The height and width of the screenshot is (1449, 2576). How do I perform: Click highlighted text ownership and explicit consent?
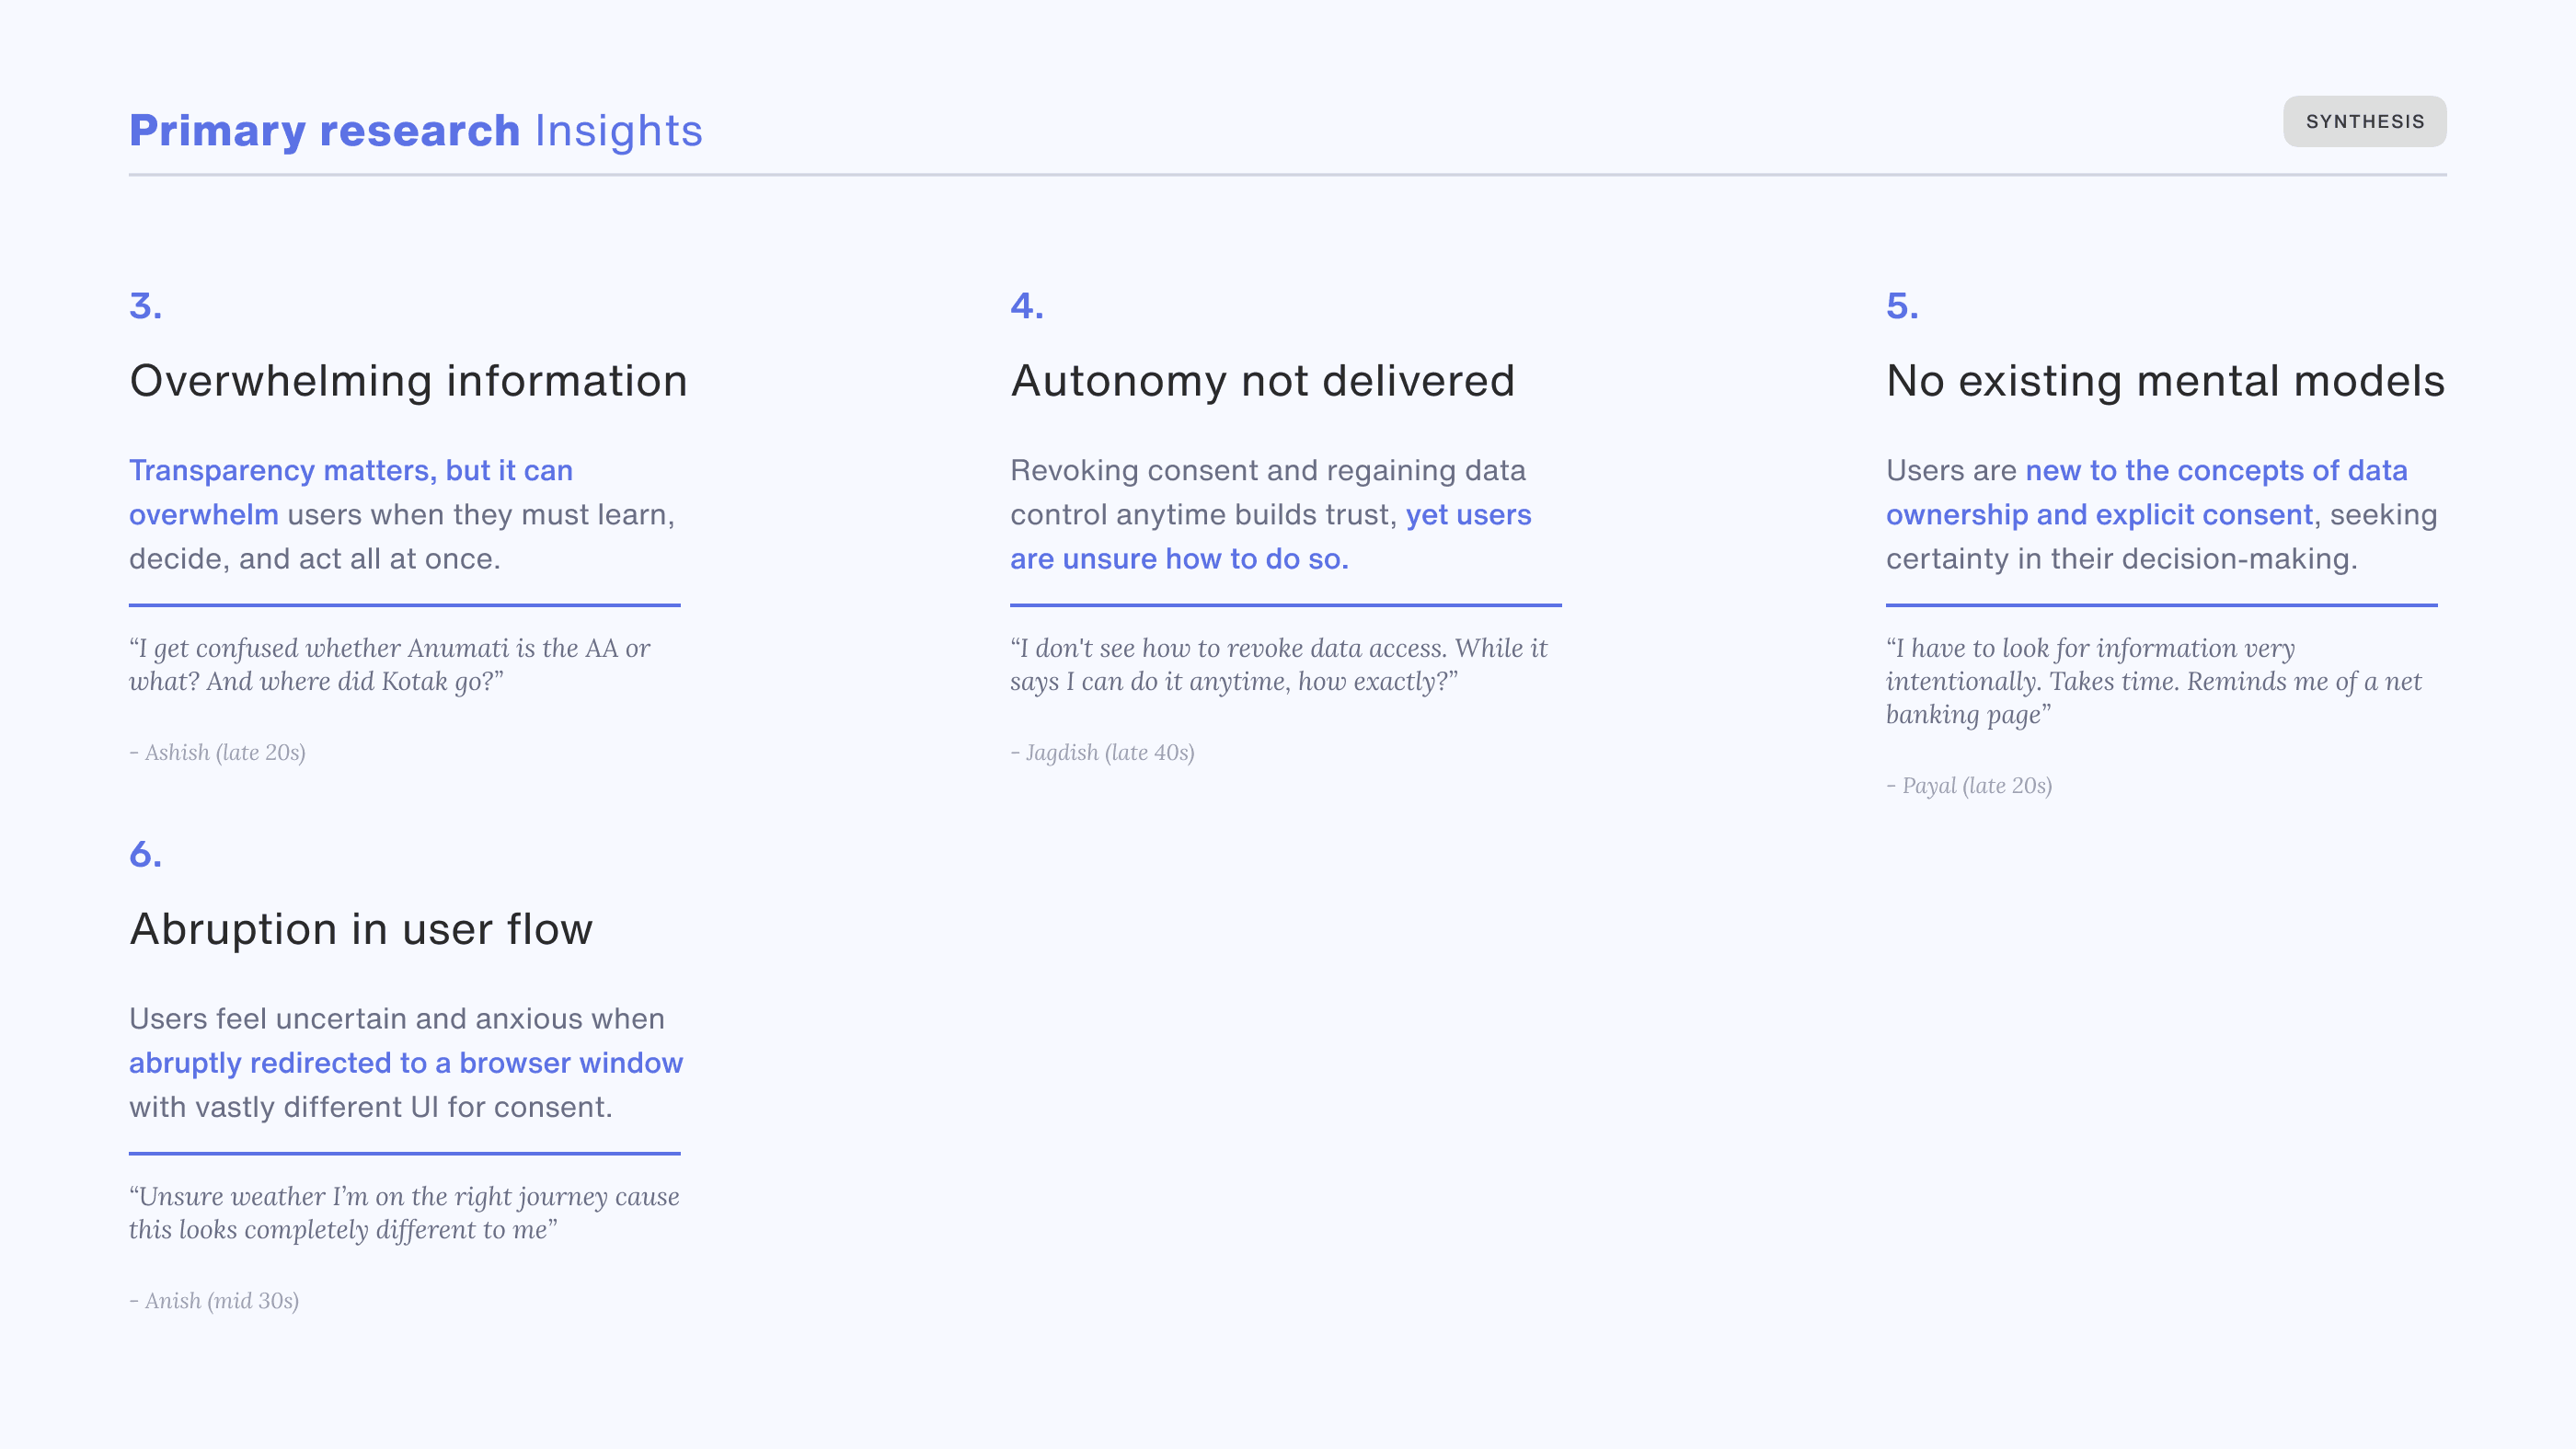pos(2099,515)
